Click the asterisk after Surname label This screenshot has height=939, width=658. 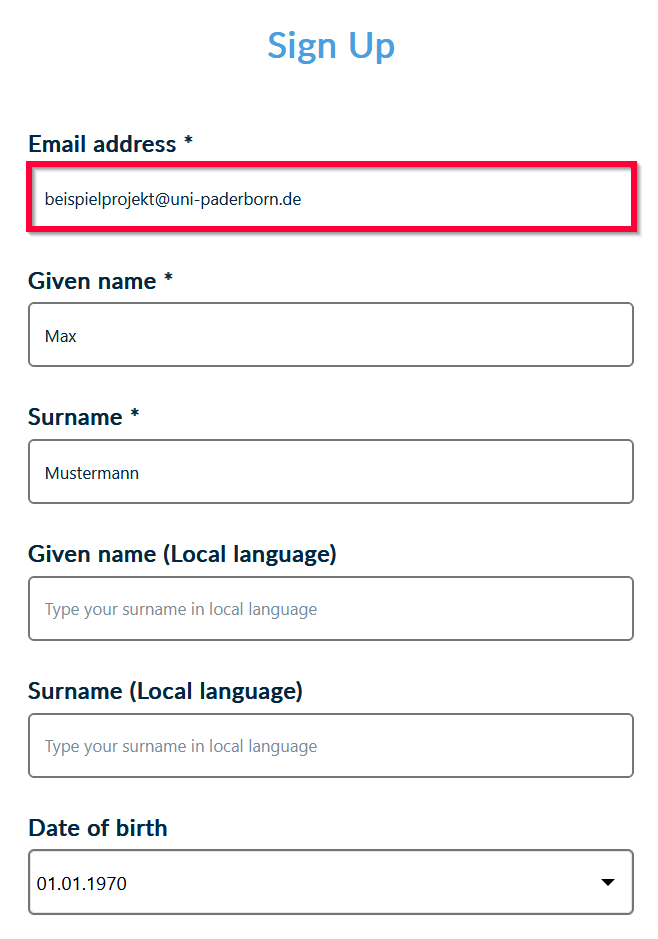pos(134,416)
